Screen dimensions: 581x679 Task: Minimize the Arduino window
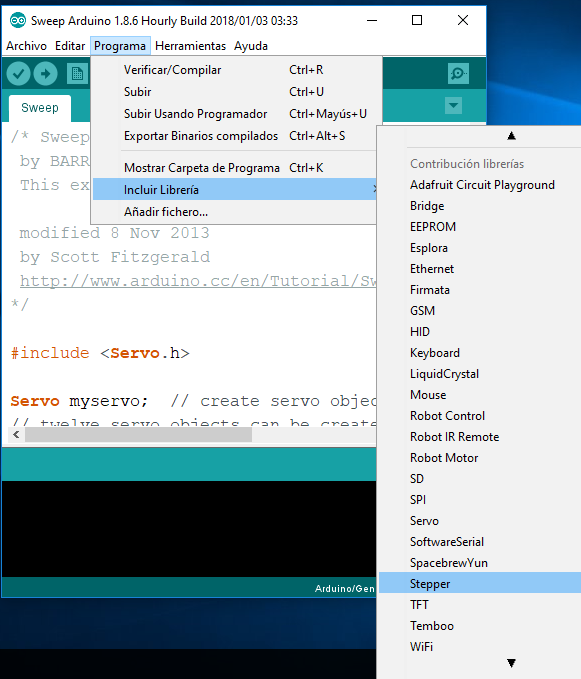tap(372, 20)
